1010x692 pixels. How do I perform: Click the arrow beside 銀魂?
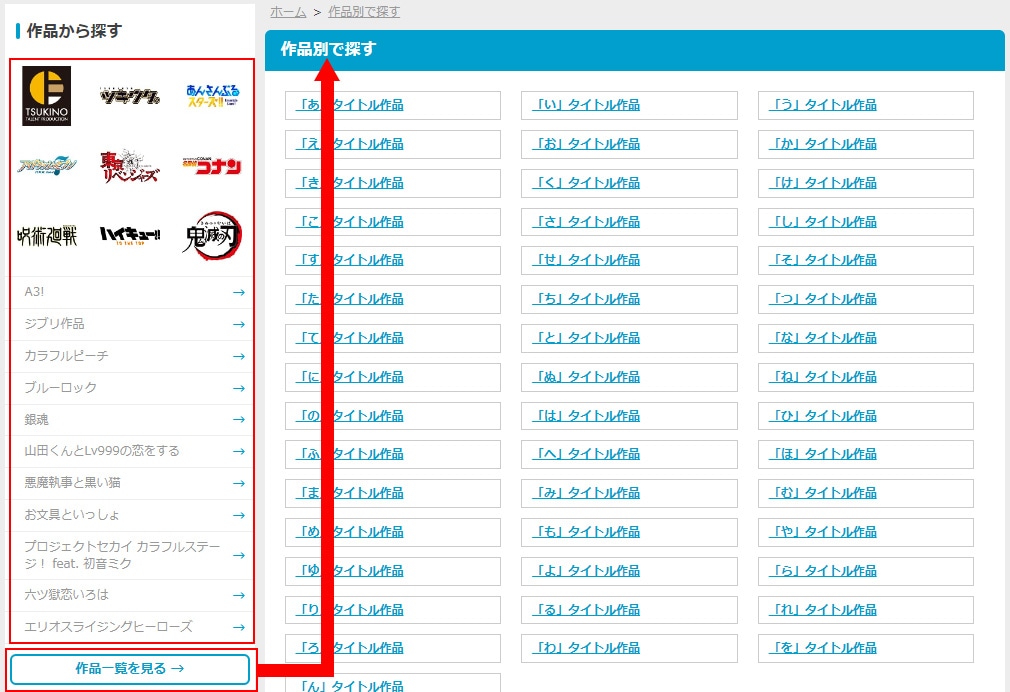coord(238,419)
